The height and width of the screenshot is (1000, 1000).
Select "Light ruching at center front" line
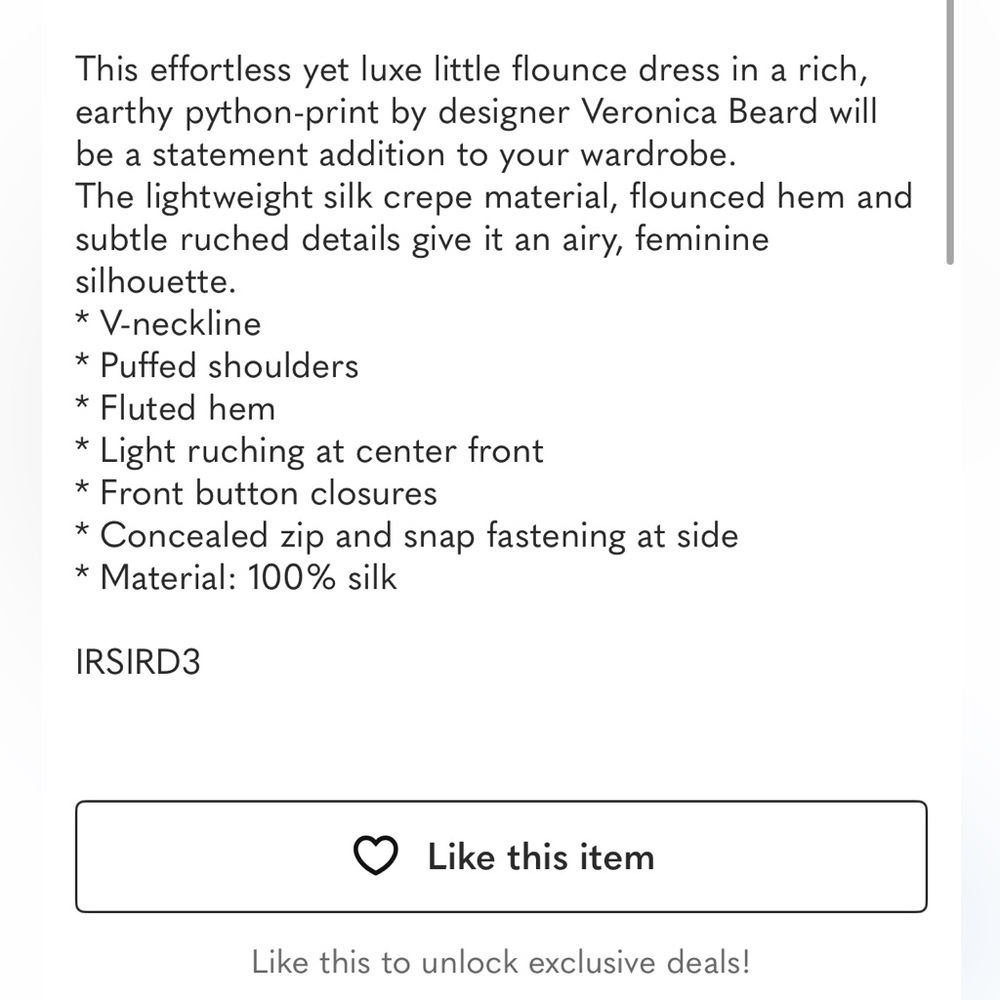pos(309,452)
